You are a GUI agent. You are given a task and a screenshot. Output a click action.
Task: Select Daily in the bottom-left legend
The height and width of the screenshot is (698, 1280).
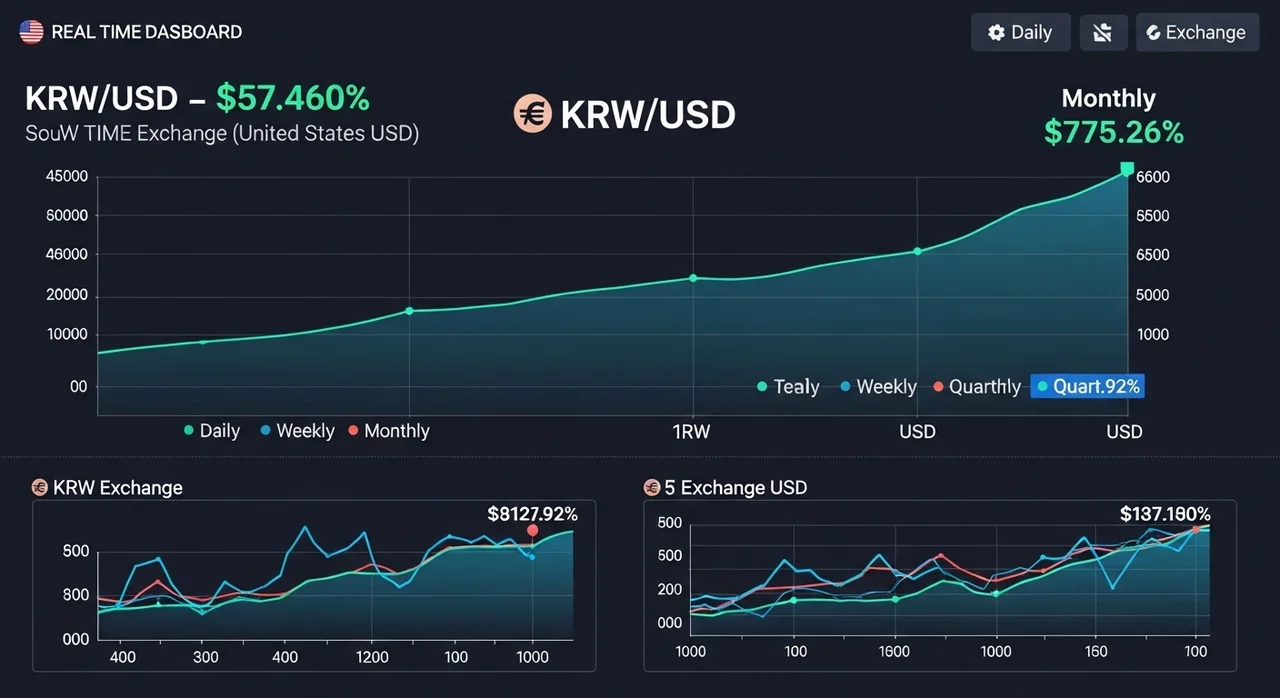(x=210, y=431)
